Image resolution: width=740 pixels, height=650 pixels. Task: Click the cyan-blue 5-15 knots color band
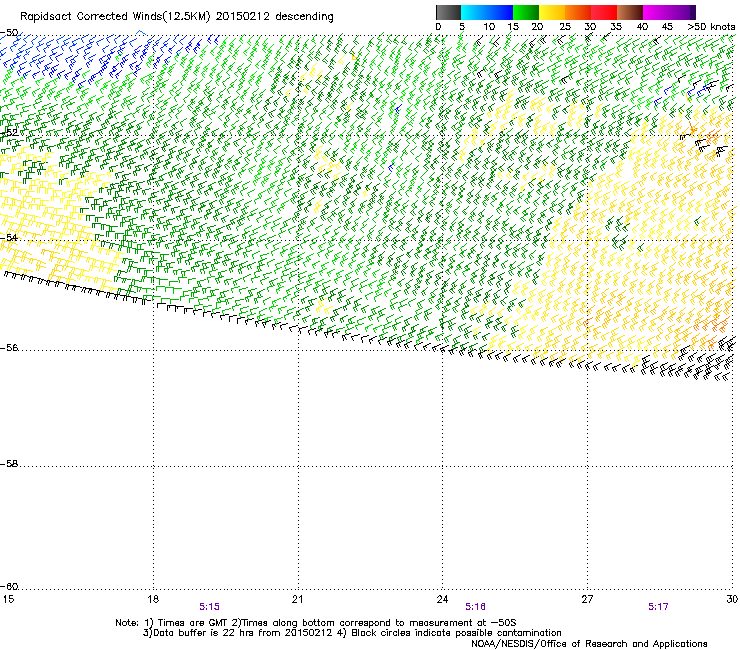487,12
